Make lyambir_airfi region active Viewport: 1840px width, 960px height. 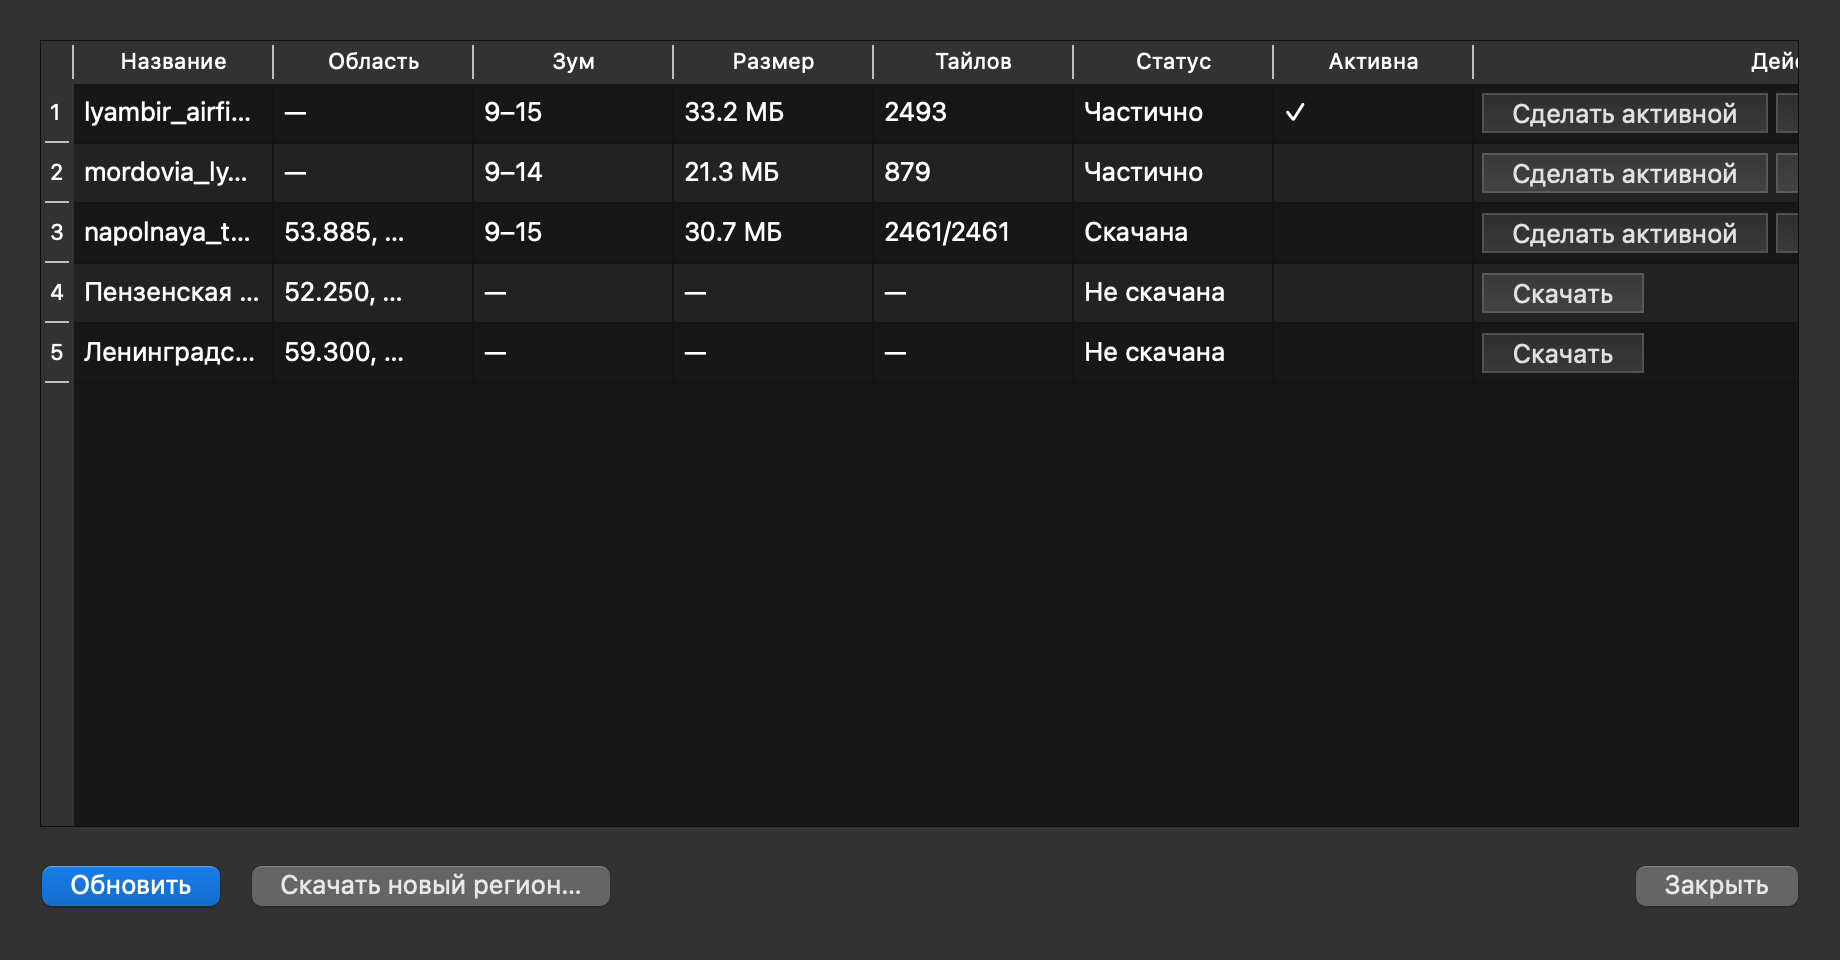1624,113
